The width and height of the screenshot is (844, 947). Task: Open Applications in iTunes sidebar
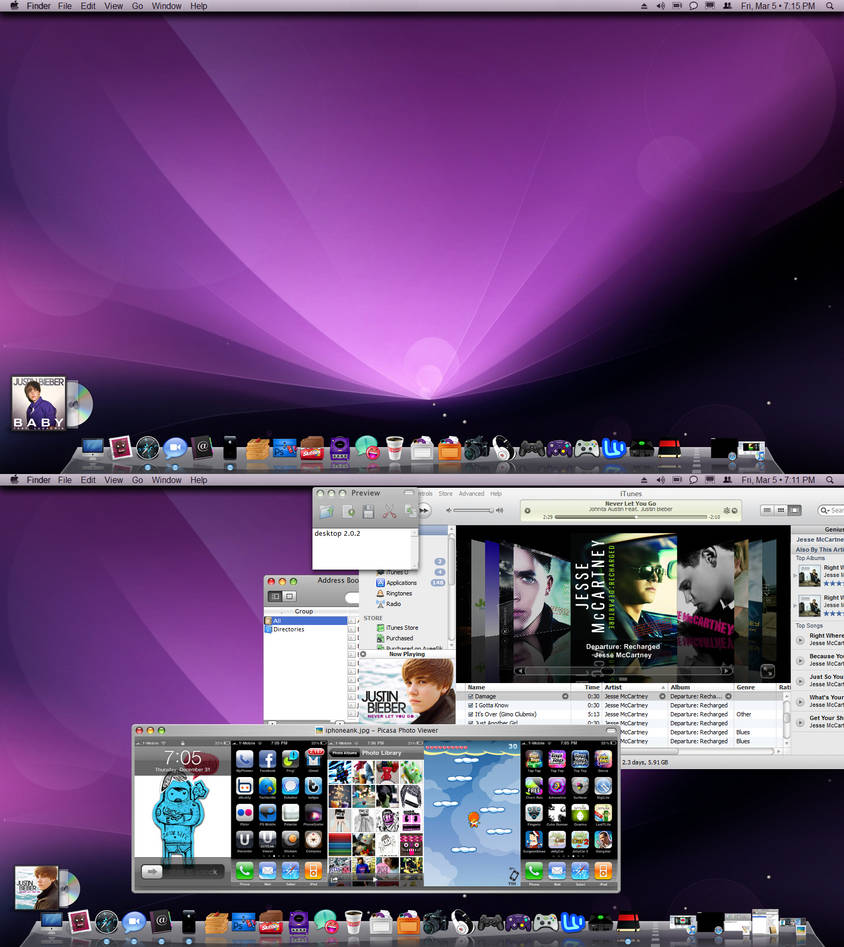tap(401, 583)
